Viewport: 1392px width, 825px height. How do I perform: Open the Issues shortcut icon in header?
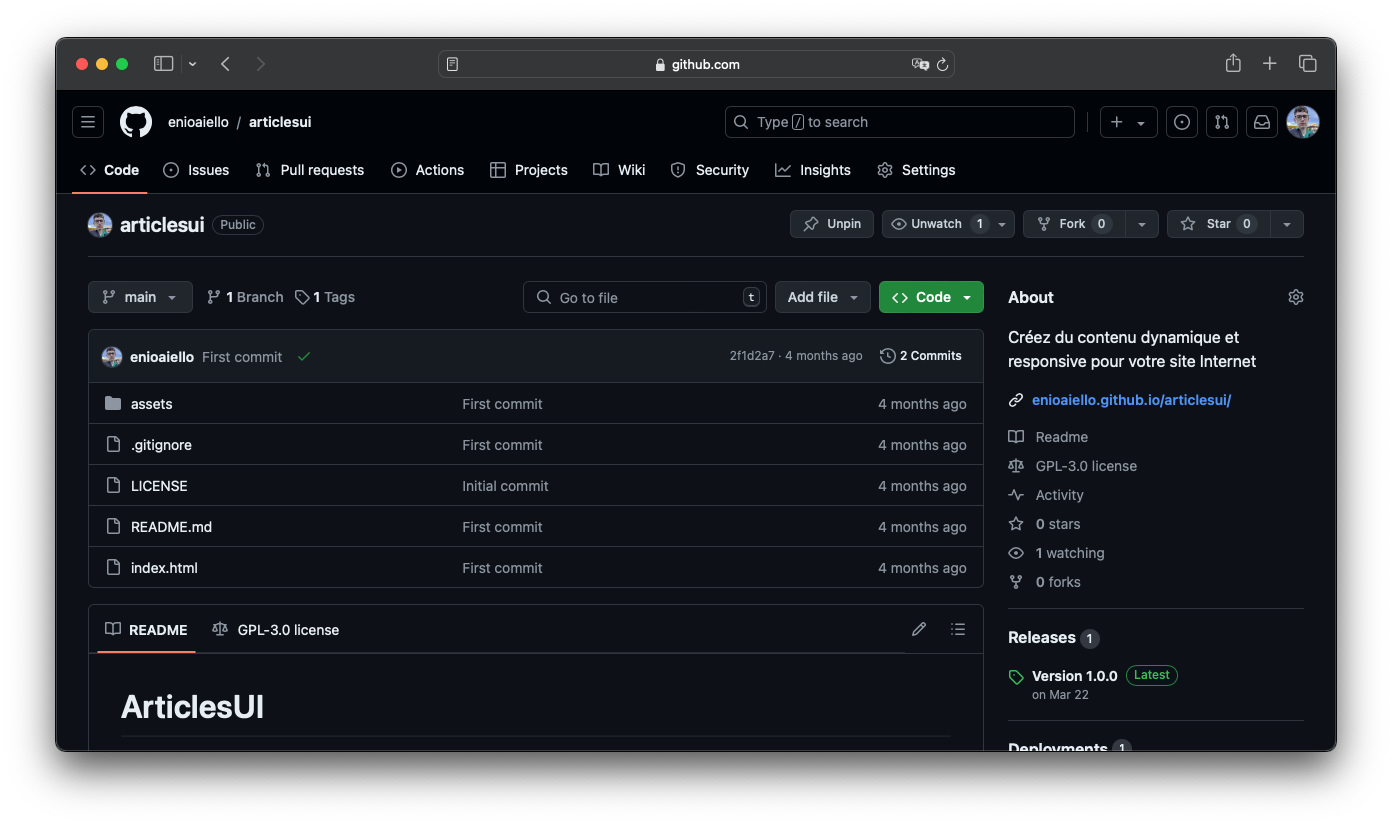click(1182, 122)
